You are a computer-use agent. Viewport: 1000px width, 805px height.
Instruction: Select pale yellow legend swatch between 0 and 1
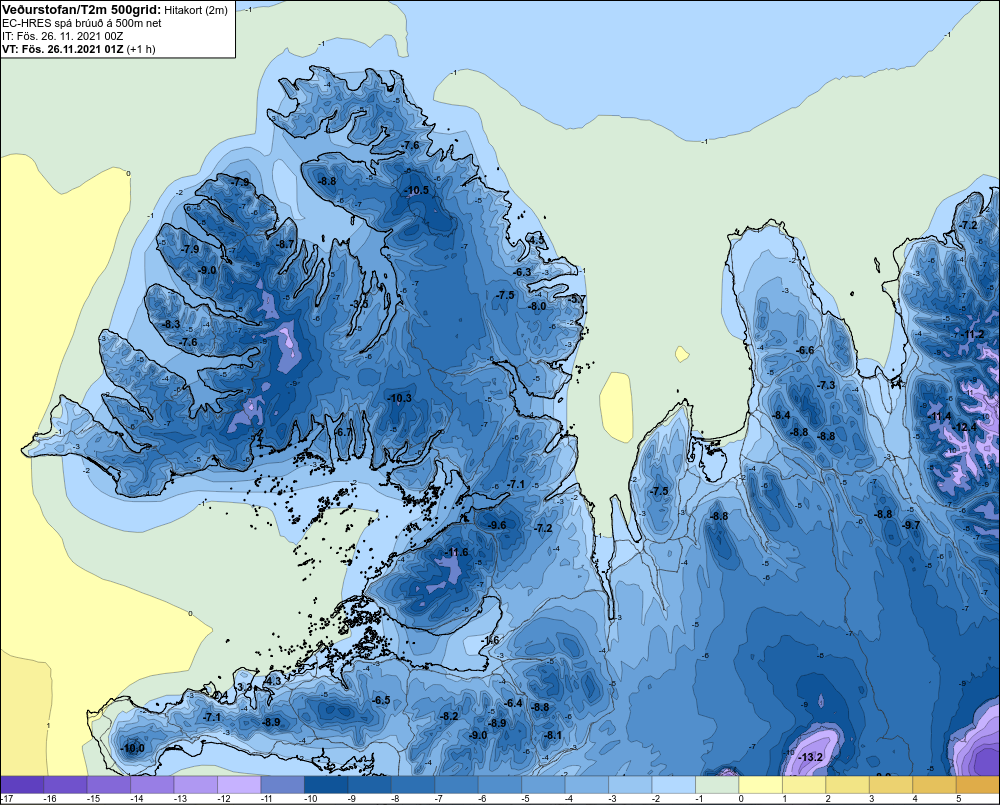(760, 785)
